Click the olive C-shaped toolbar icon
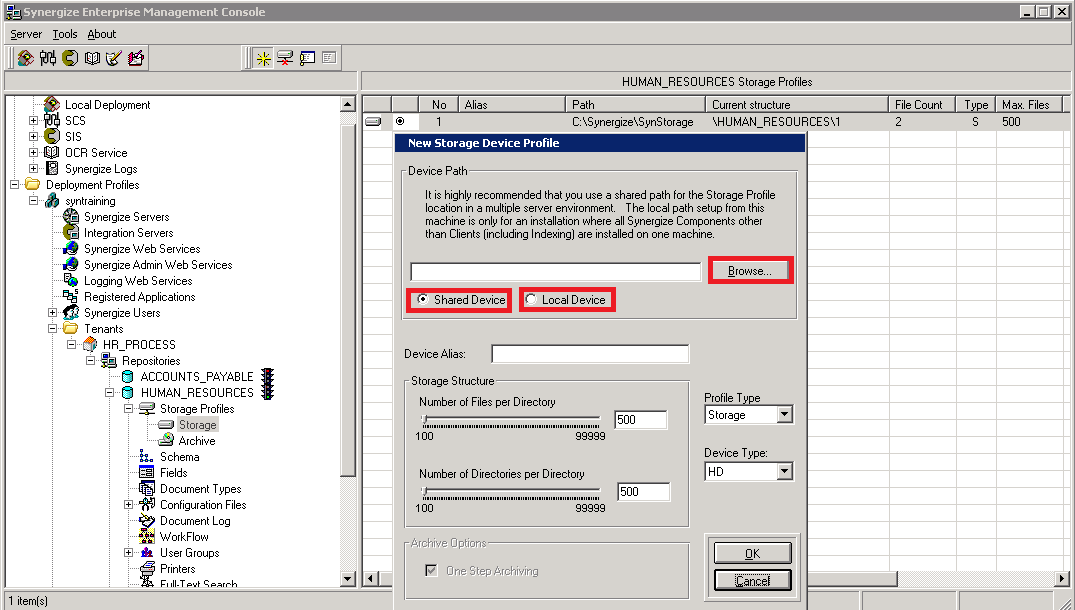The image size is (1075, 610). [70, 58]
